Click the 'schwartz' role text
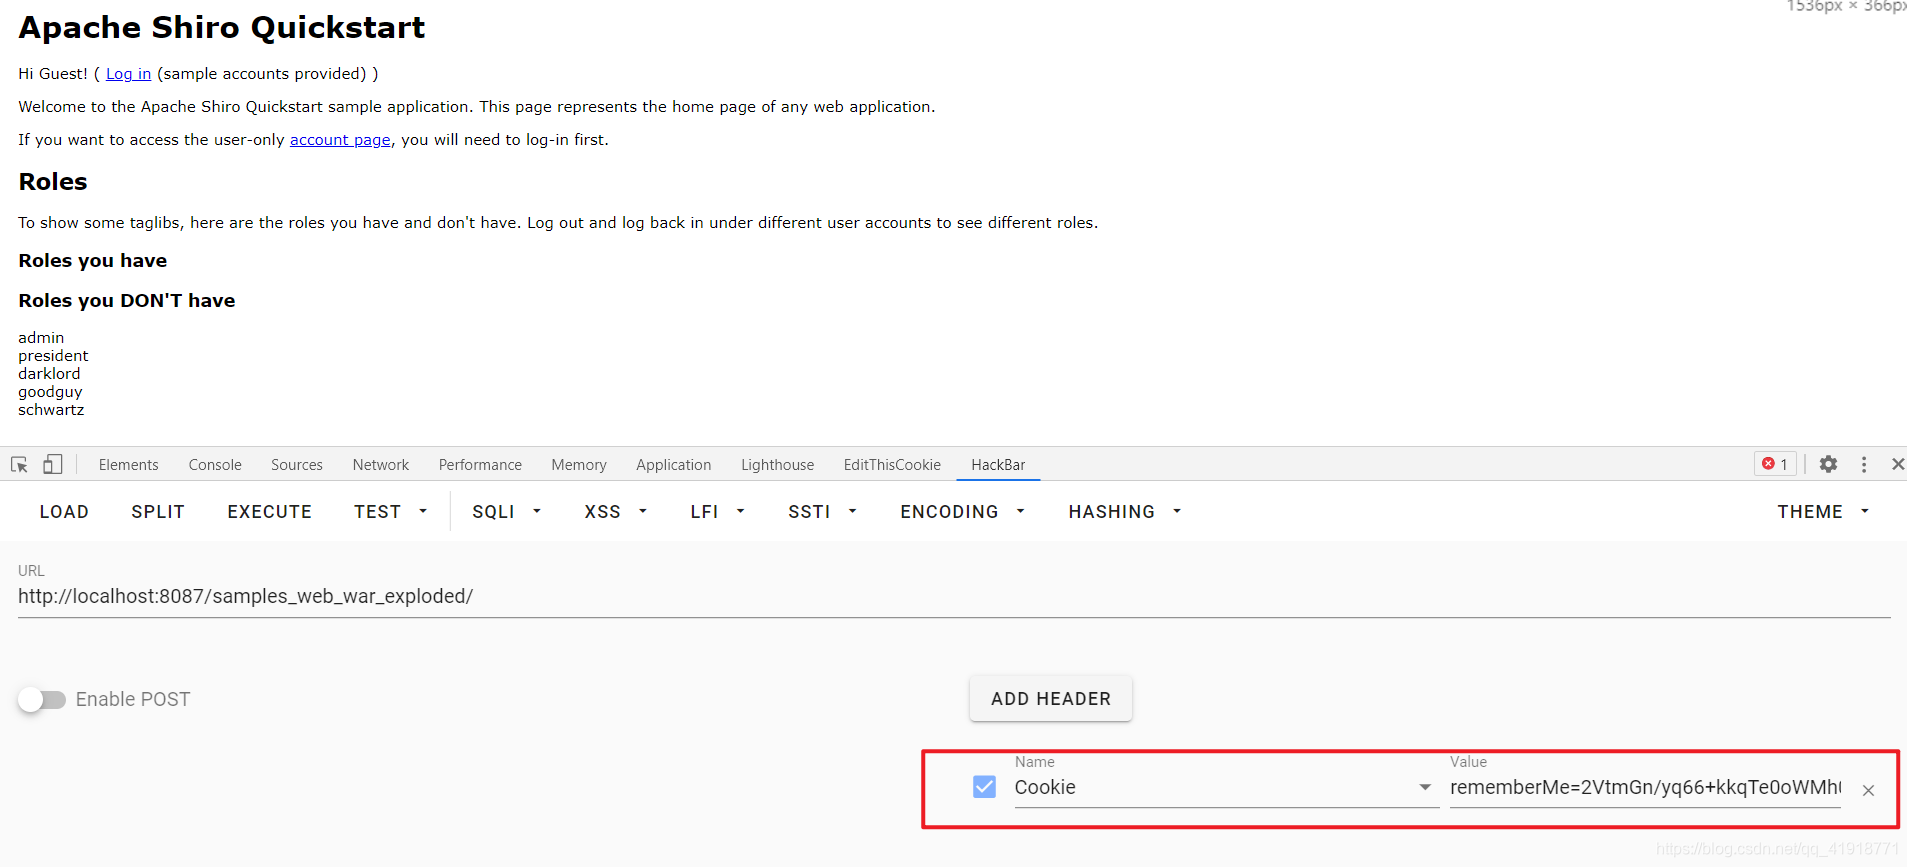 [51, 410]
